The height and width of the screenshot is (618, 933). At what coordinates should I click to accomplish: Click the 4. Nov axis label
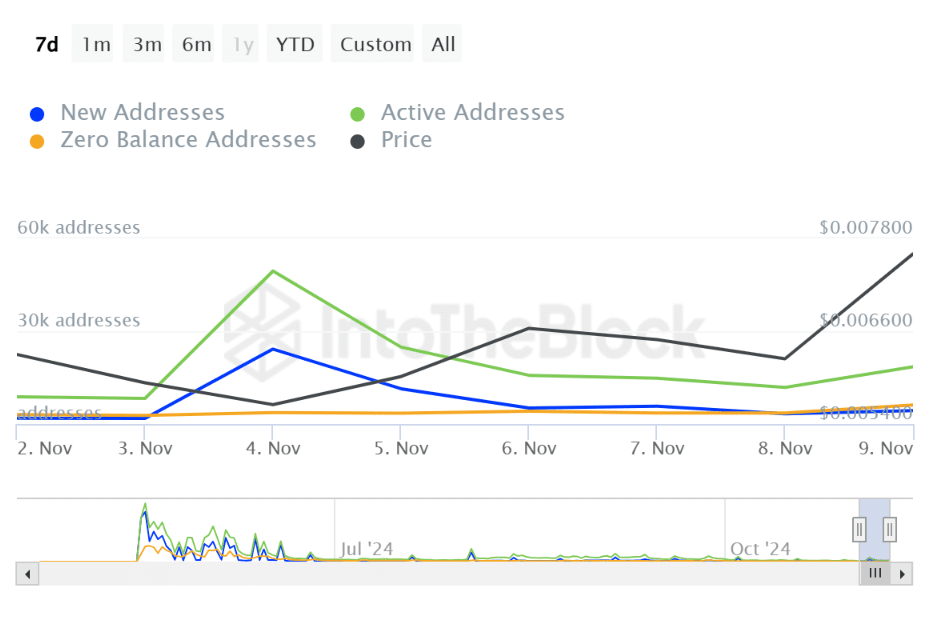[x=273, y=448]
